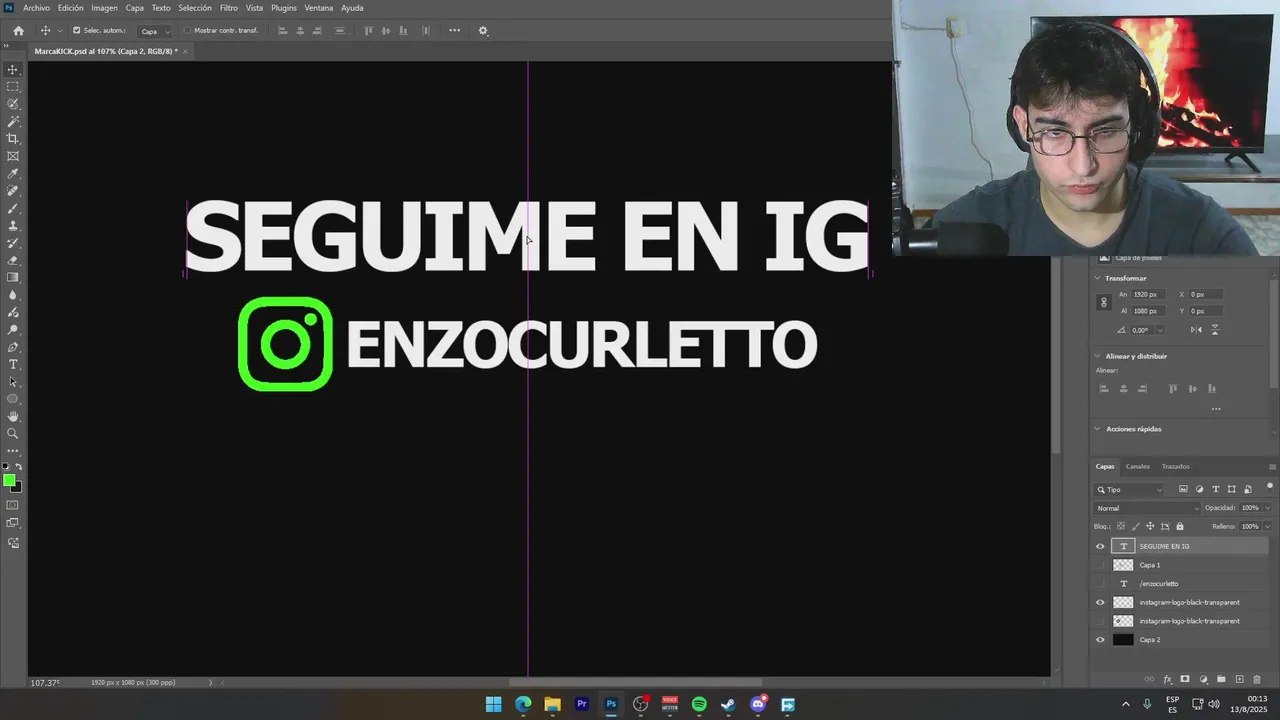Add a layer mask
This screenshot has height=720, width=1280.
[x=1185, y=679]
